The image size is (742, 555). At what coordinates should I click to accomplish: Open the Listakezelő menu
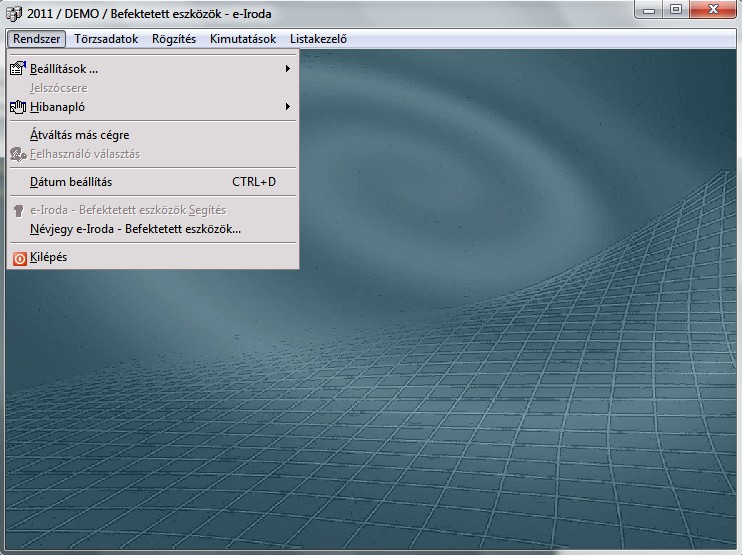pos(318,39)
